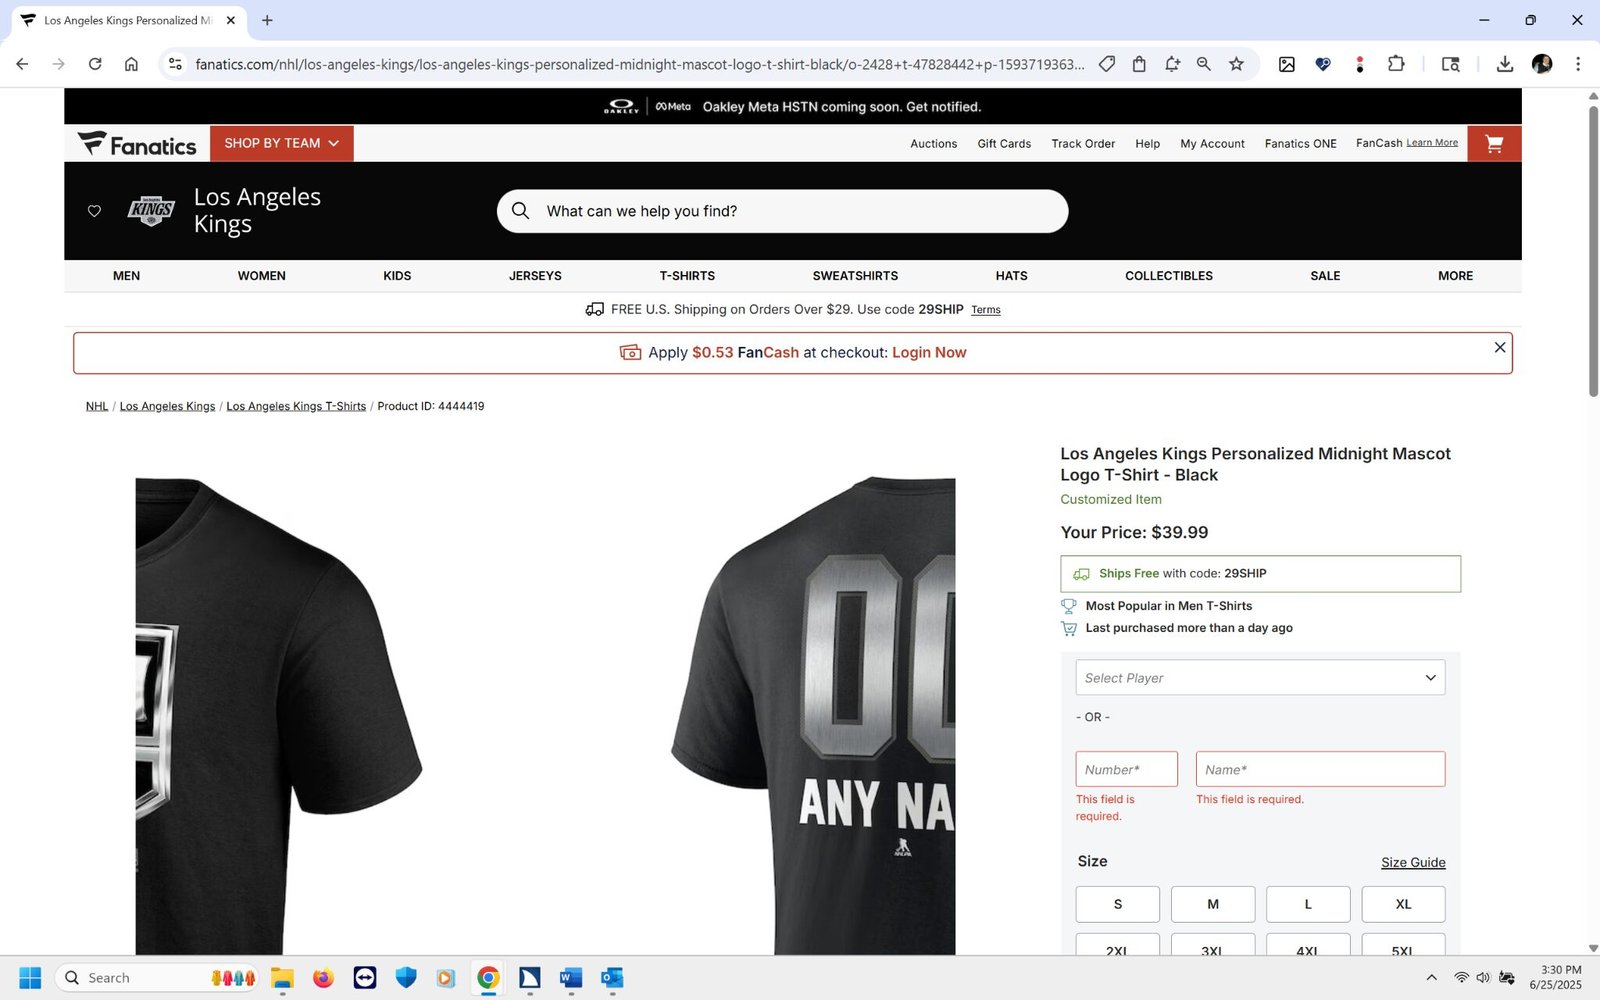Open Windows Start menu
This screenshot has width=1600, height=1000.
30,977
